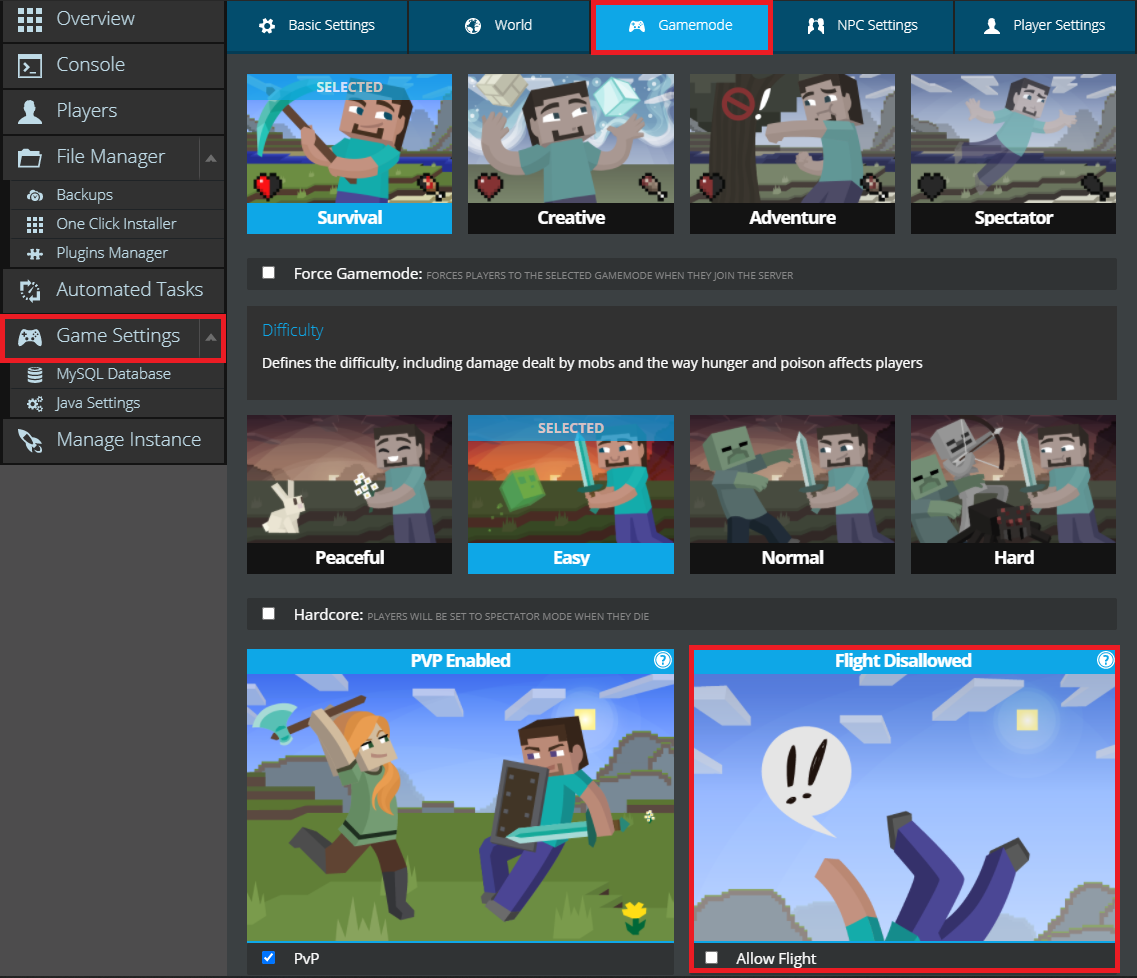1137x978 pixels.
Task: Click the Players person icon in sidebar
Action: click(x=31, y=112)
